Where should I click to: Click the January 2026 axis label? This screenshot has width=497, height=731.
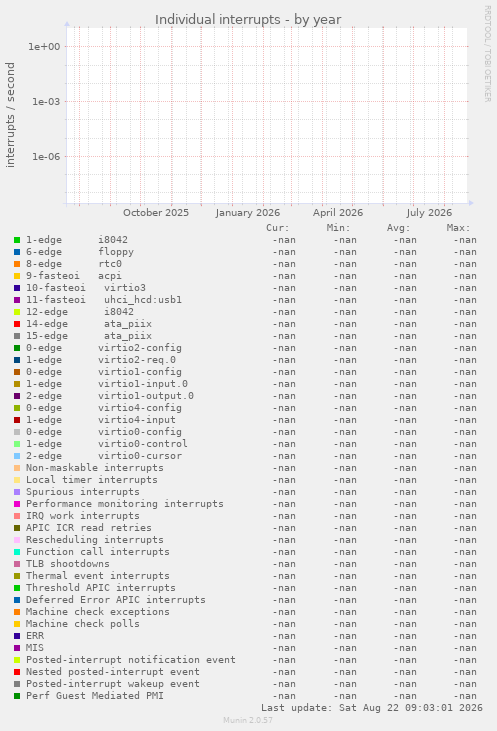click(248, 213)
